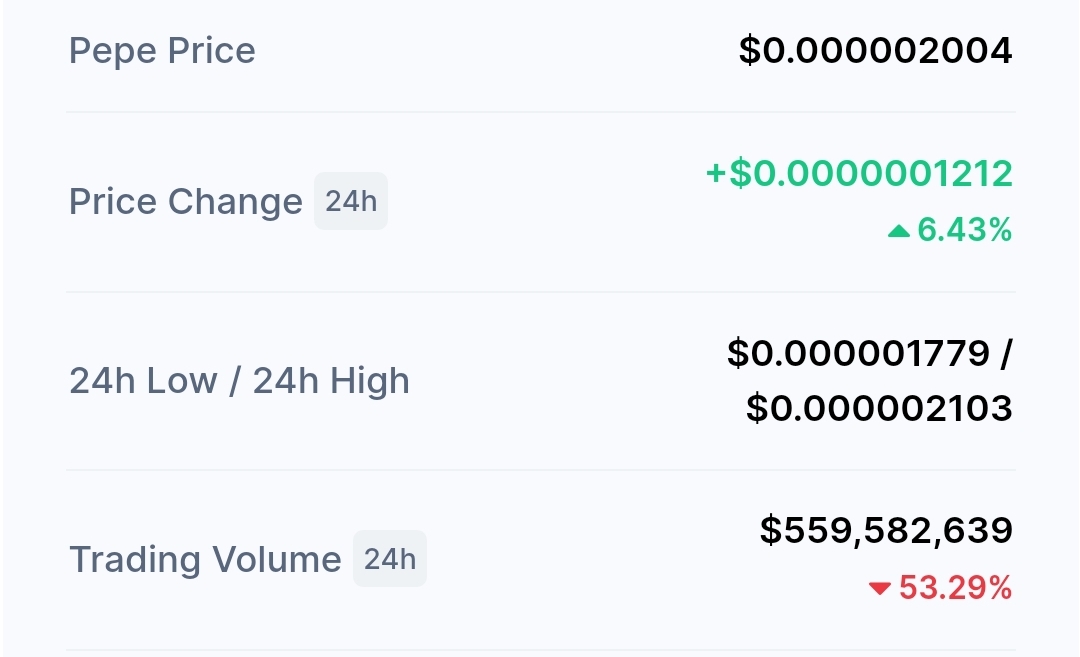Select the 24h low value $0.000001779

(858, 353)
